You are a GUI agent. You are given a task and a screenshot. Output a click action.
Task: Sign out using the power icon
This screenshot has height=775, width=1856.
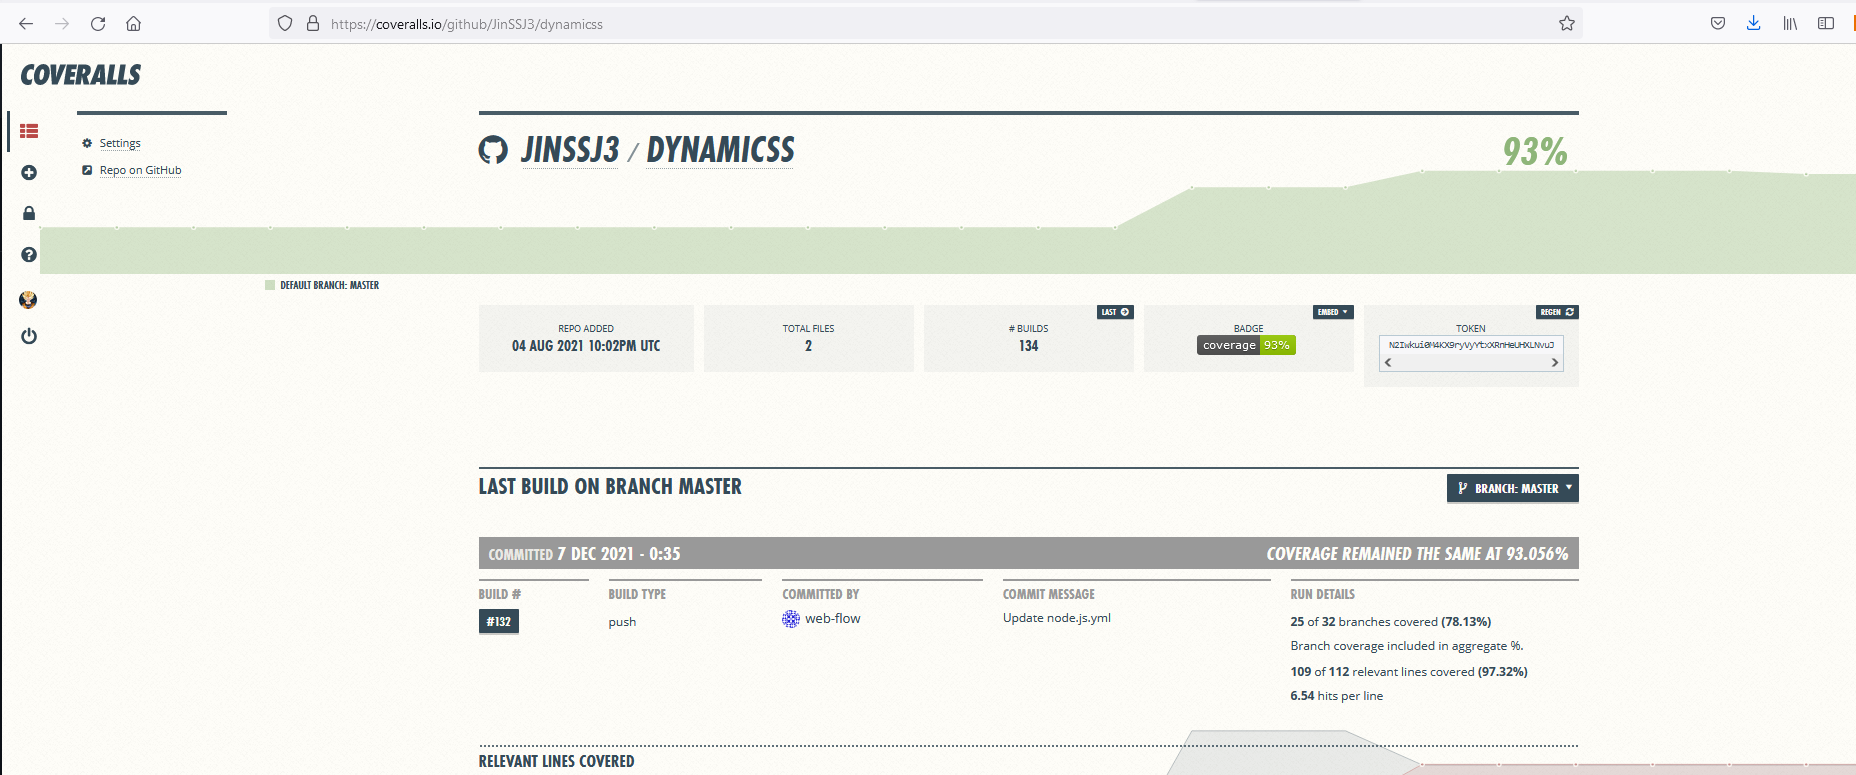click(29, 336)
